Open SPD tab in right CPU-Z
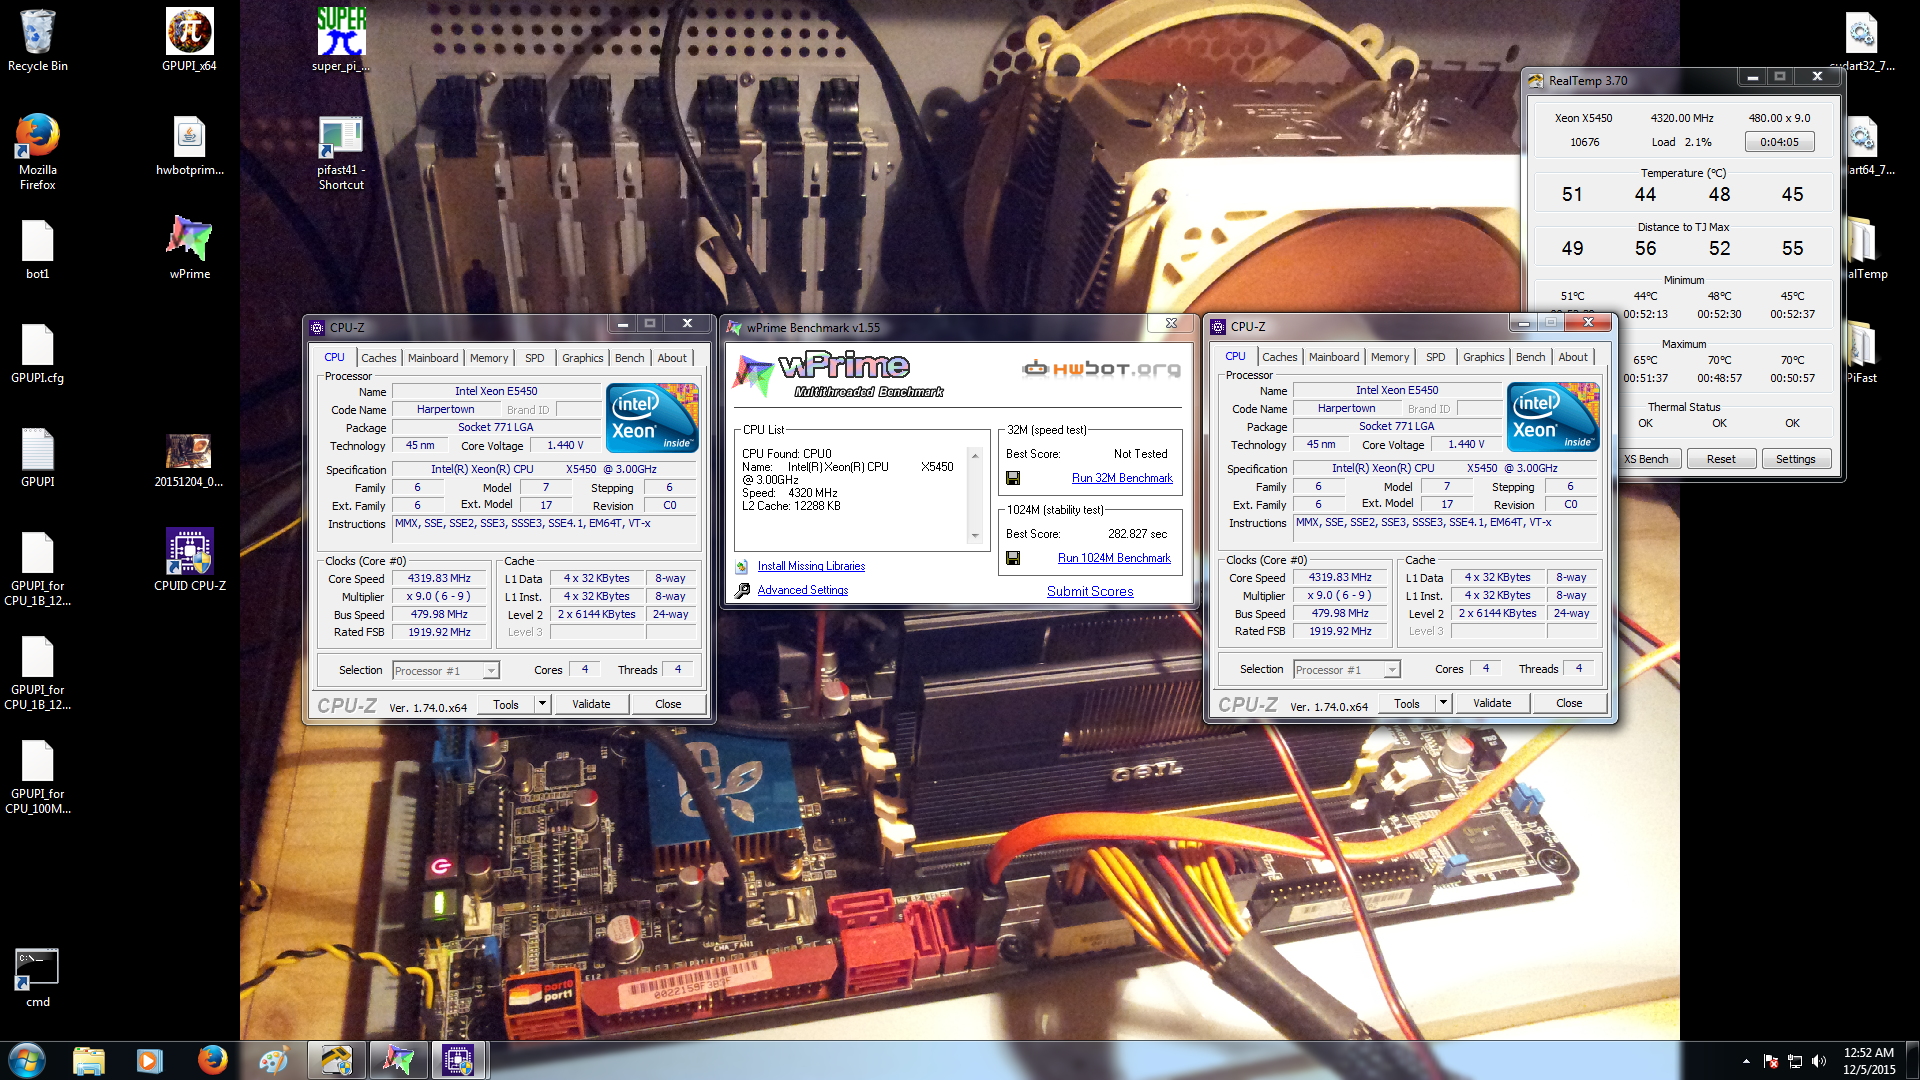Image resolution: width=1920 pixels, height=1080 pixels. (x=1436, y=357)
